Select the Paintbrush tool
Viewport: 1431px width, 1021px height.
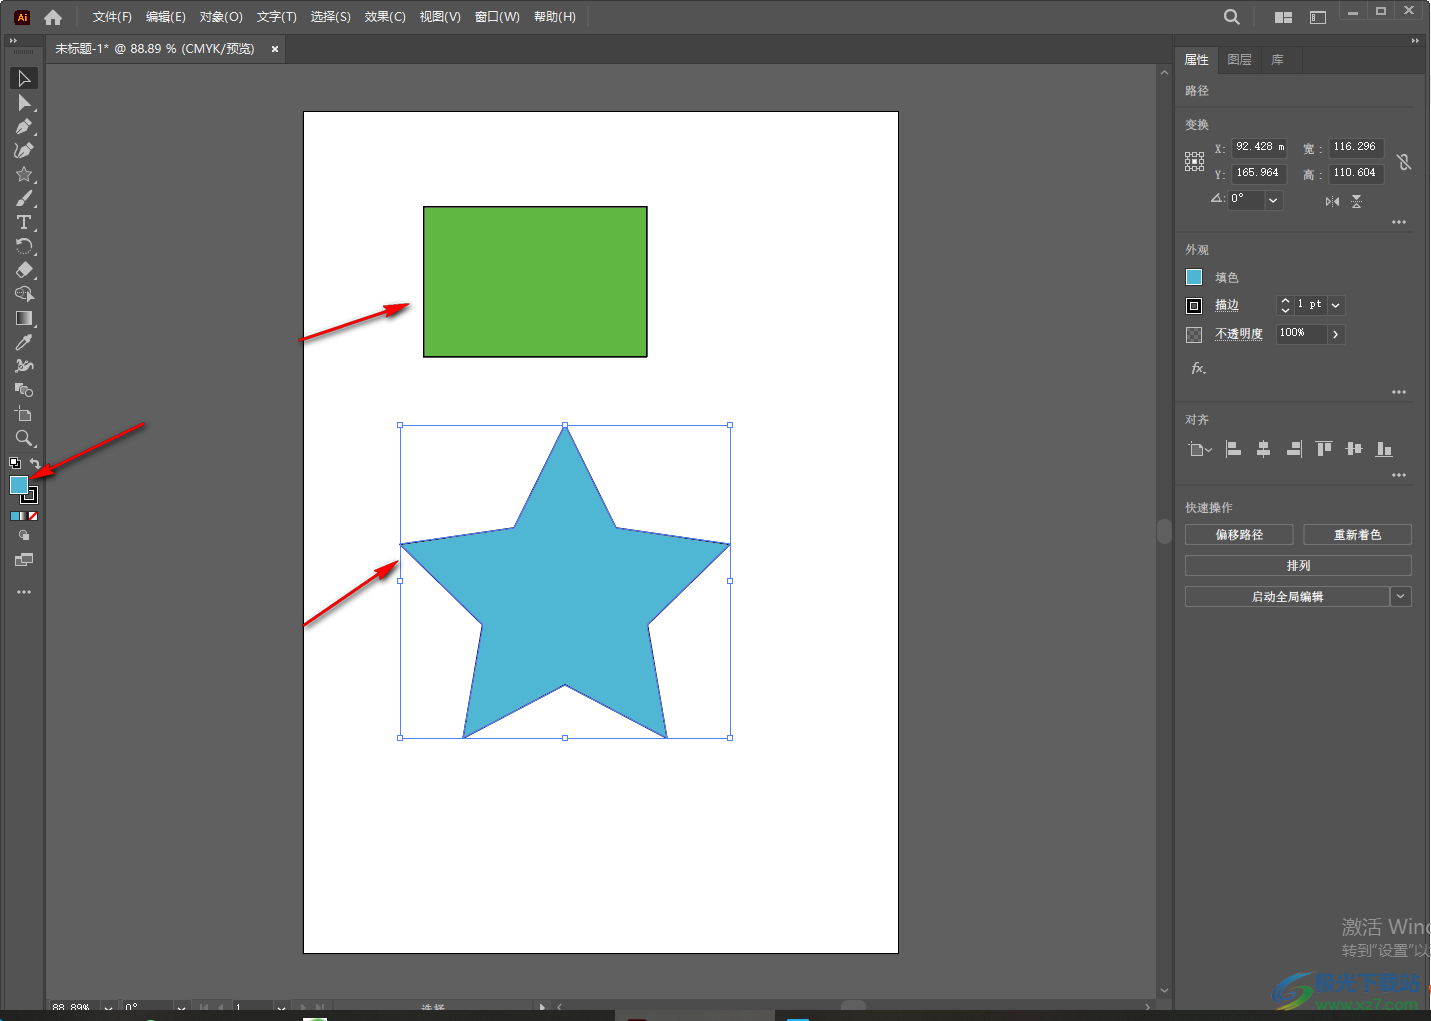(x=24, y=198)
